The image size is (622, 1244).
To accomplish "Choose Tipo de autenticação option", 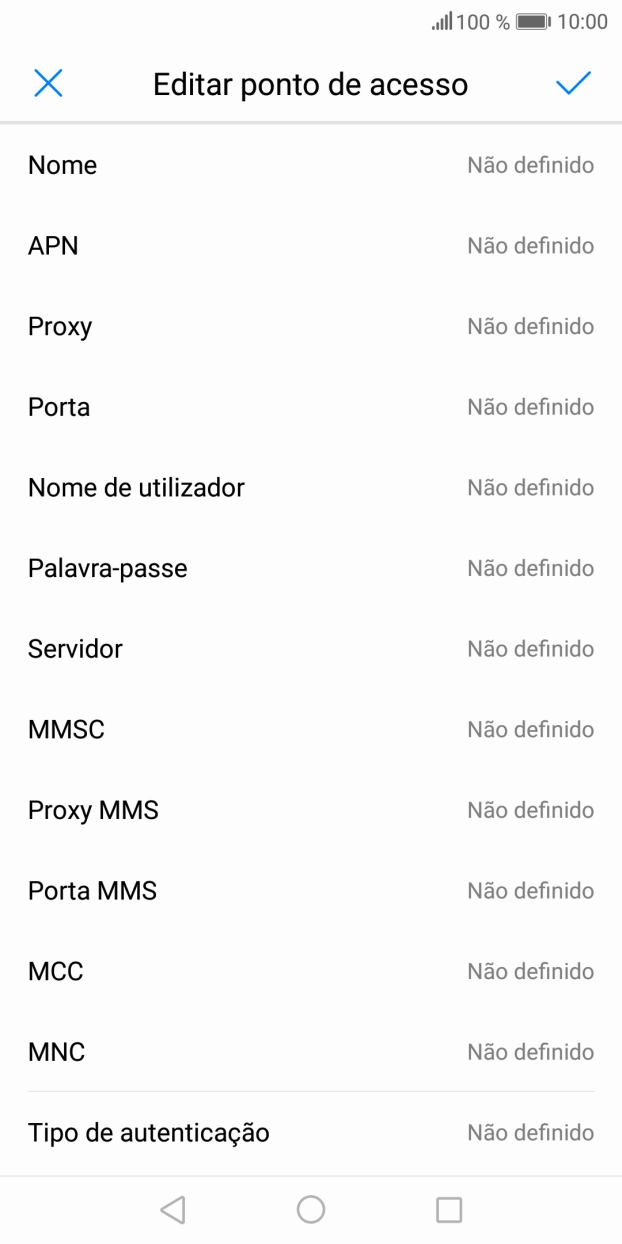I will (311, 1133).
